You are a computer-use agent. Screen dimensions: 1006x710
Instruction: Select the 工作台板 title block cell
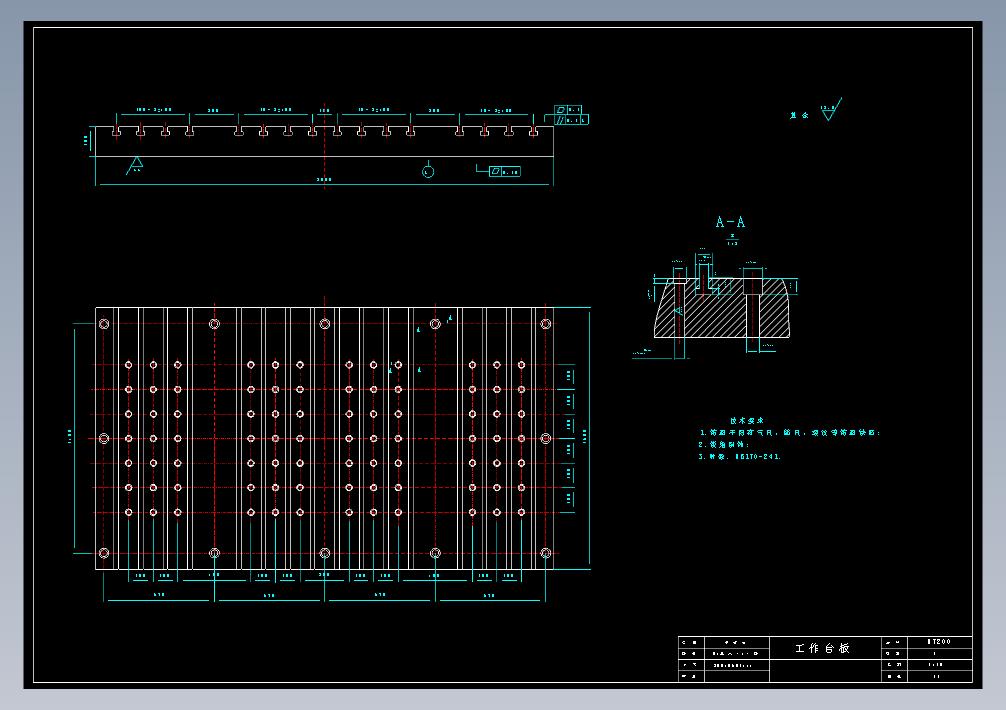(822, 648)
